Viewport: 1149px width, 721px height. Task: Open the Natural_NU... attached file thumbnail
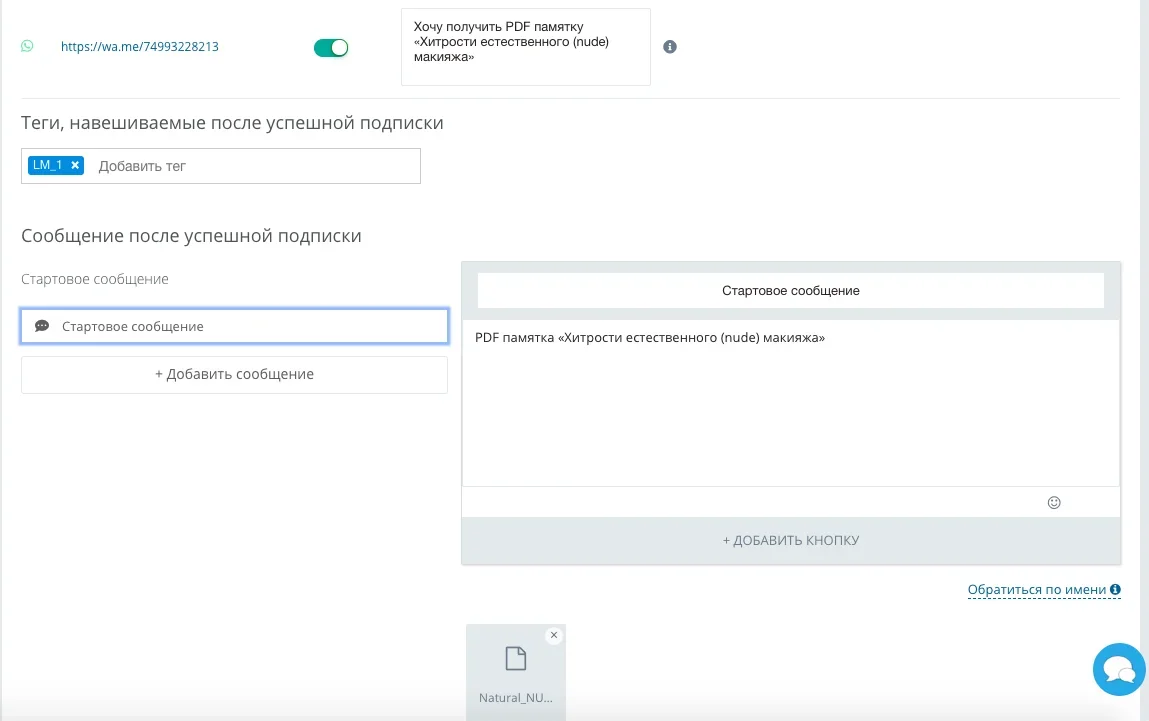tap(516, 673)
